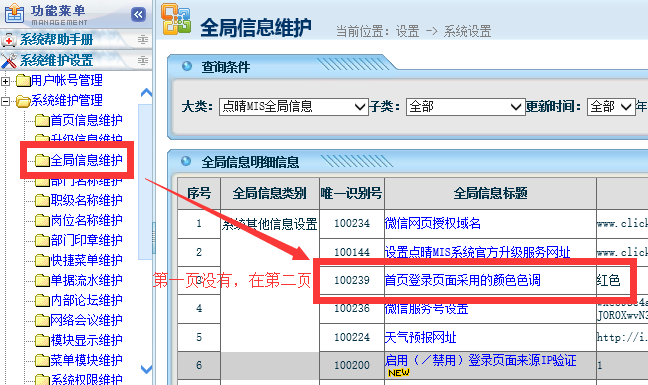Click the sidebar scroll-up chevron
648x385 pixels.
pos(146,93)
